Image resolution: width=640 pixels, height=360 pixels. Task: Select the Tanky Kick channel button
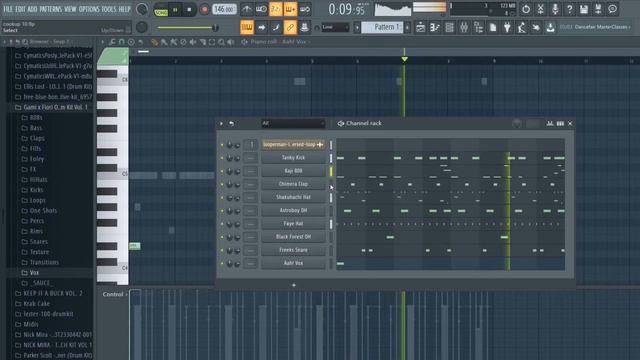[293, 158]
